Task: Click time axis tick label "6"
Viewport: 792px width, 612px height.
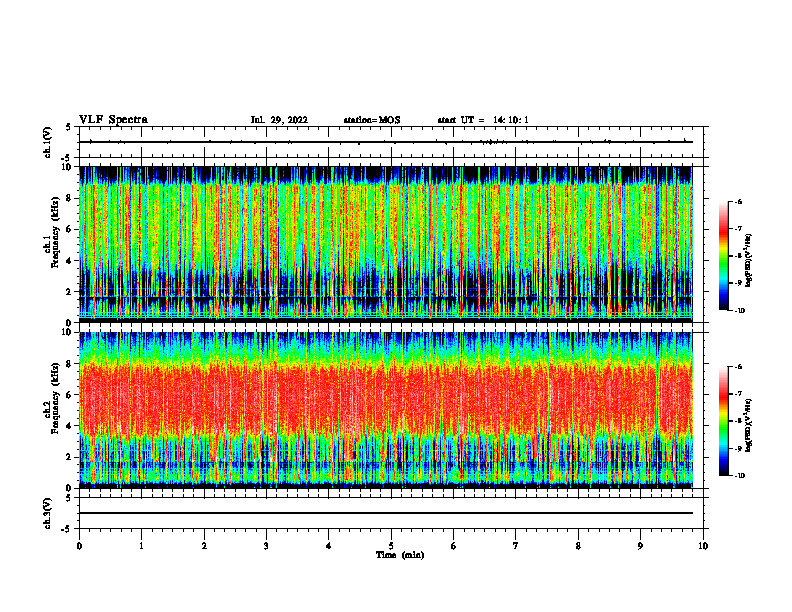Action: (454, 546)
